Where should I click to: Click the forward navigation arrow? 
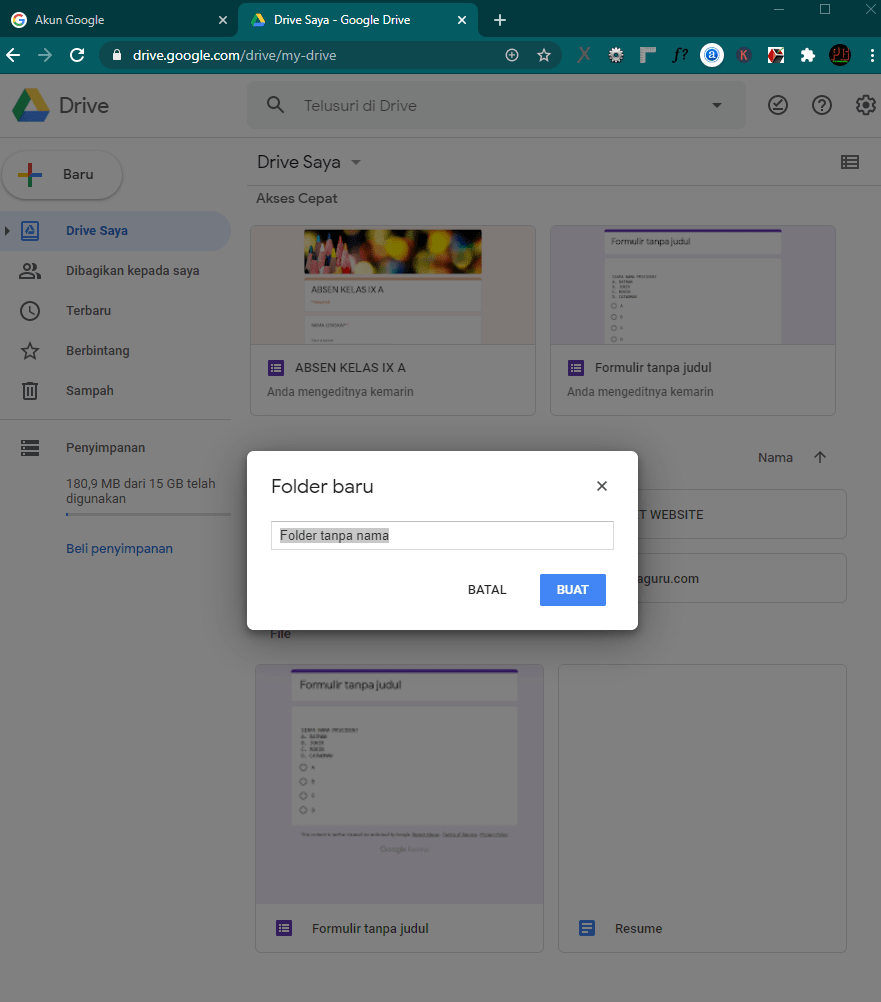click(x=45, y=56)
